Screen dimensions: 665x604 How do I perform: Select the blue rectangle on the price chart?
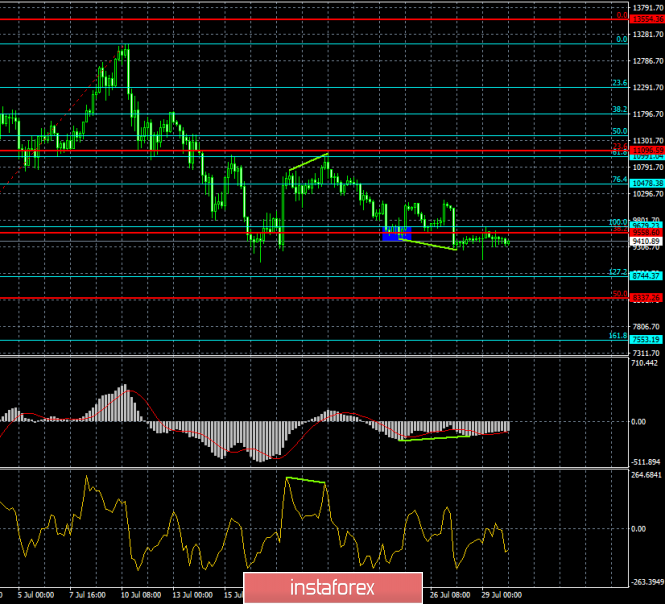[x=397, y=234]
